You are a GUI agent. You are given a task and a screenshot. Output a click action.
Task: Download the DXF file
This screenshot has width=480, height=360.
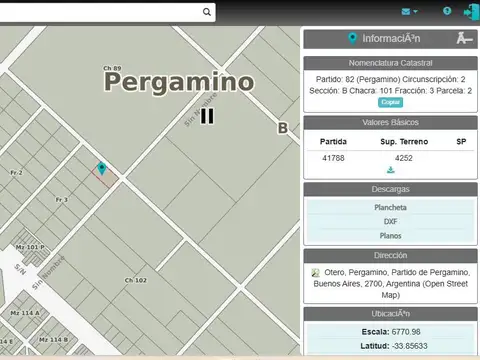390,221
